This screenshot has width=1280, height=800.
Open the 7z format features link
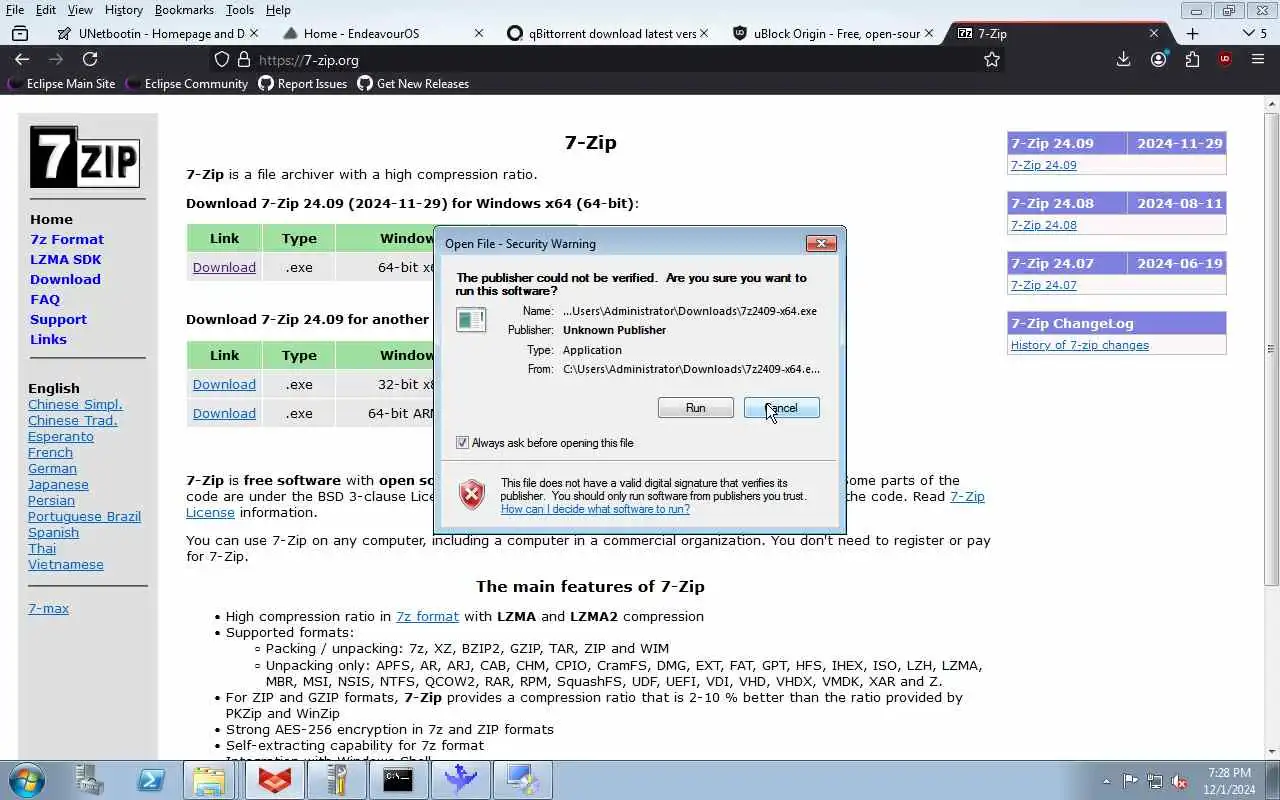tap(427, 616)
